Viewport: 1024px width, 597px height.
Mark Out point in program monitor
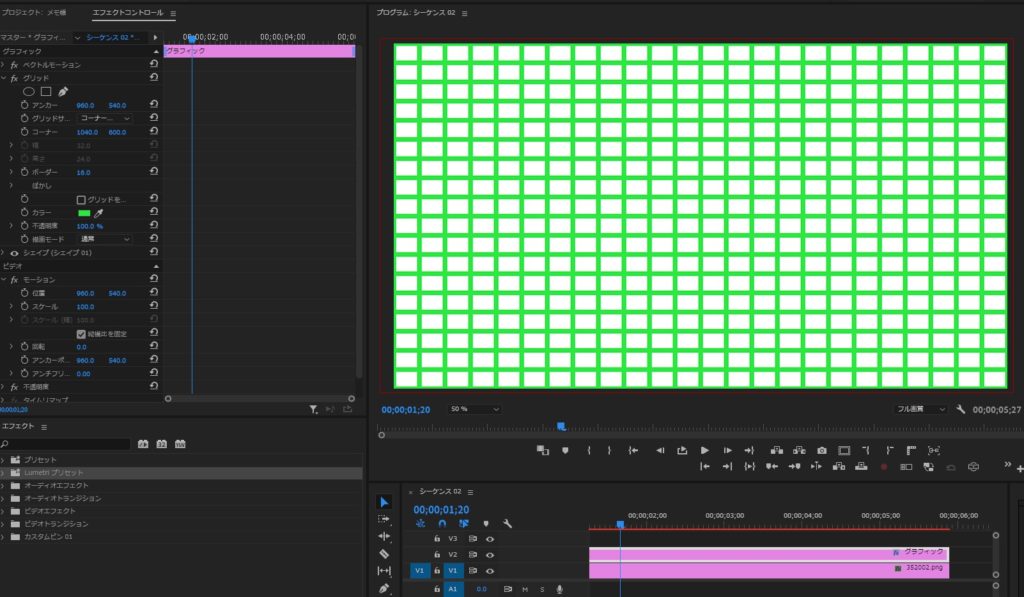pos(609,450)
